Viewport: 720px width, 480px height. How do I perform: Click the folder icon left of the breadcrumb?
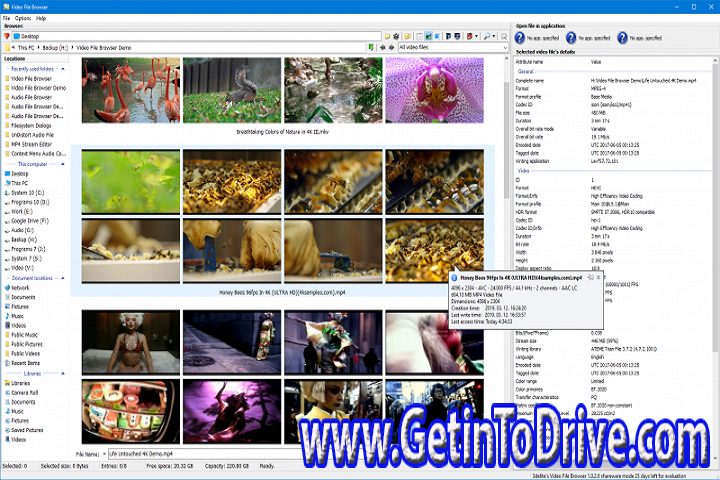pyautogui.click(x=7, y=47)
